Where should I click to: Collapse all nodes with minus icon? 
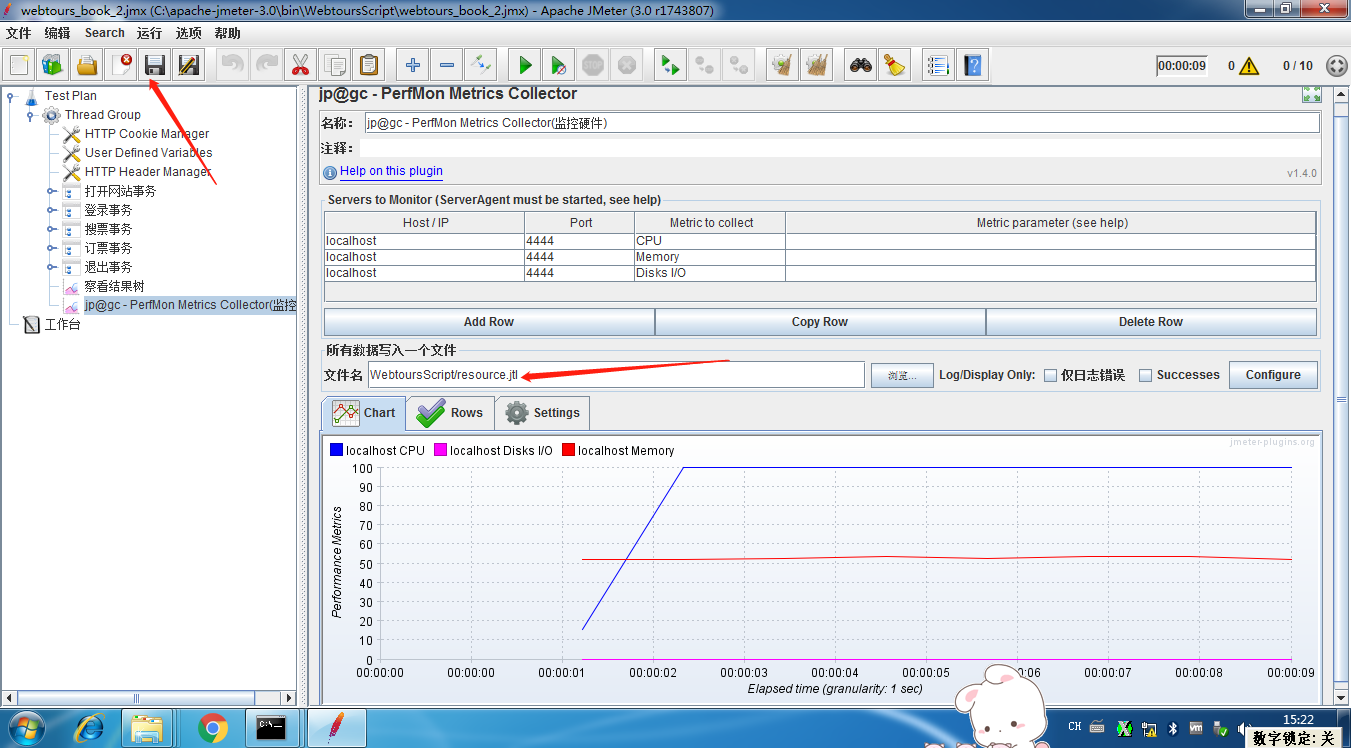[x=446, y=66]
